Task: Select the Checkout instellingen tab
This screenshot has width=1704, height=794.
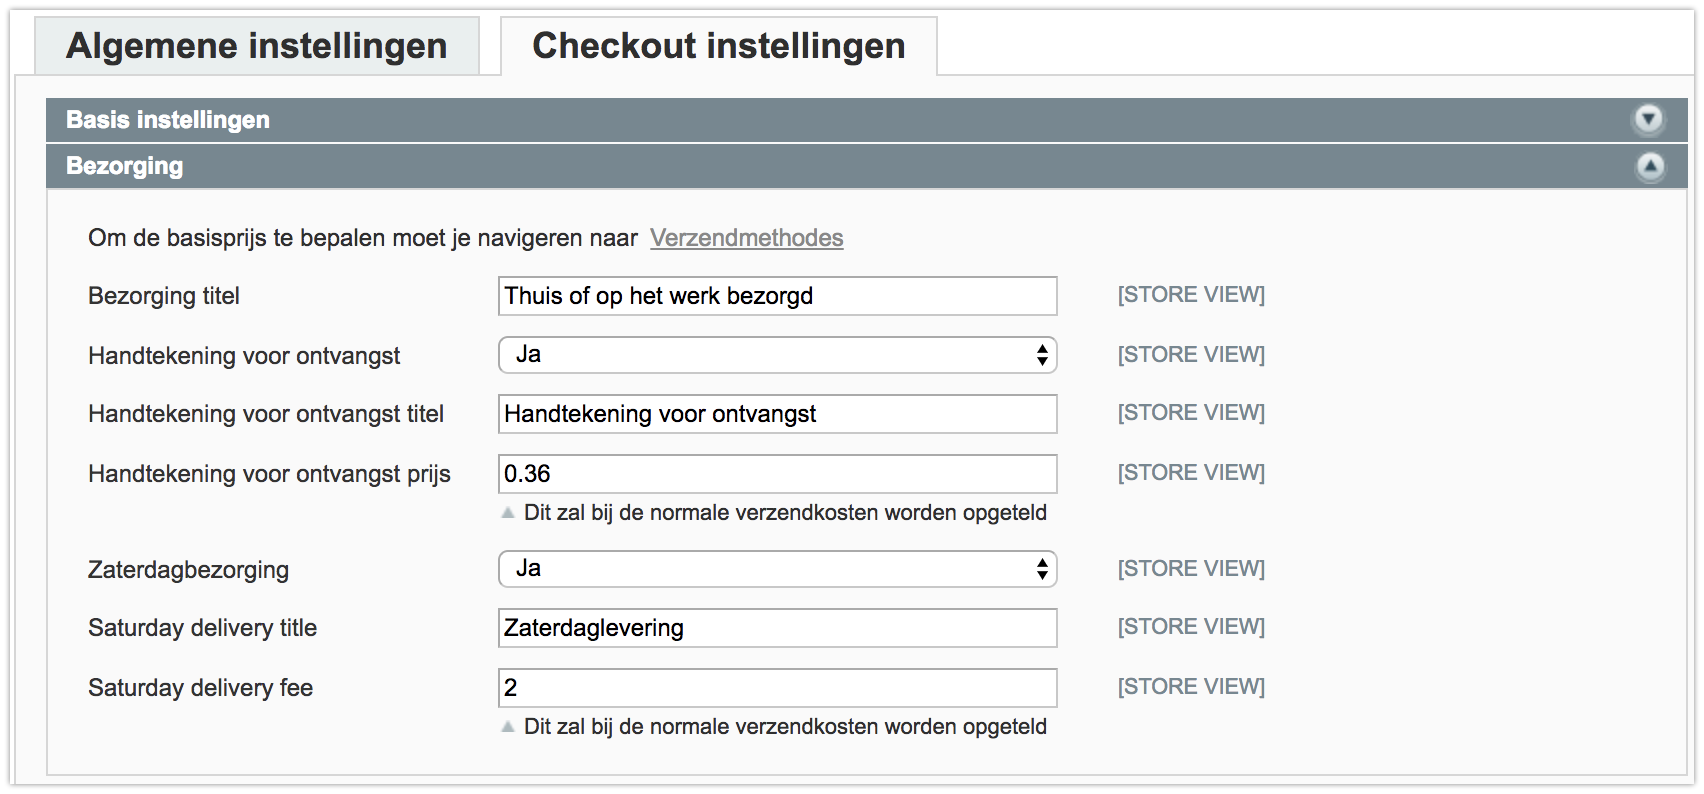Action: (719, 46)
